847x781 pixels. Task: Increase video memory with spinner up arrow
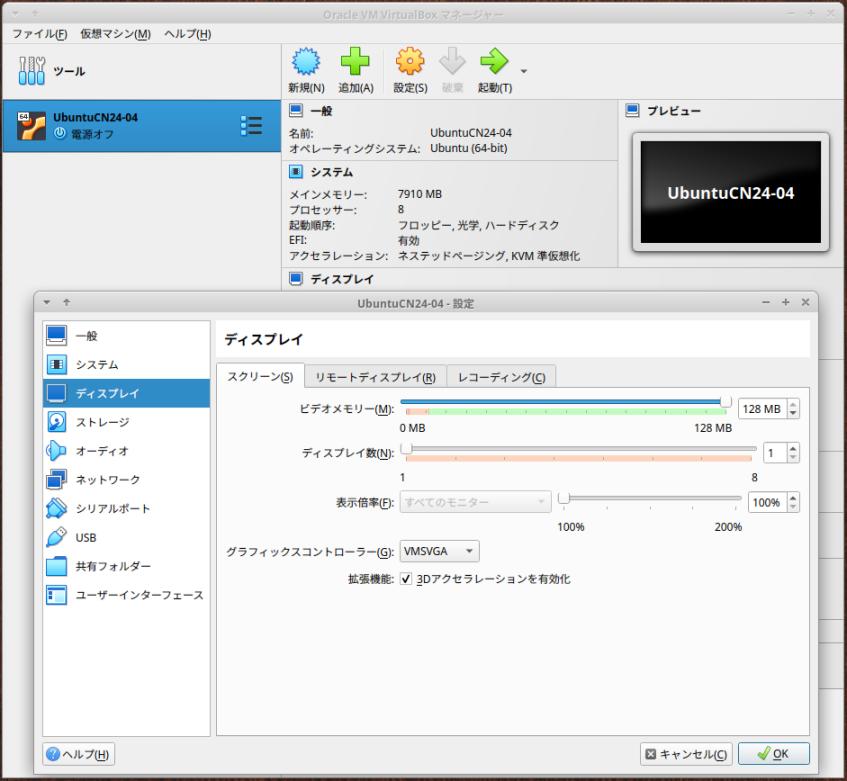click(792, 404)
